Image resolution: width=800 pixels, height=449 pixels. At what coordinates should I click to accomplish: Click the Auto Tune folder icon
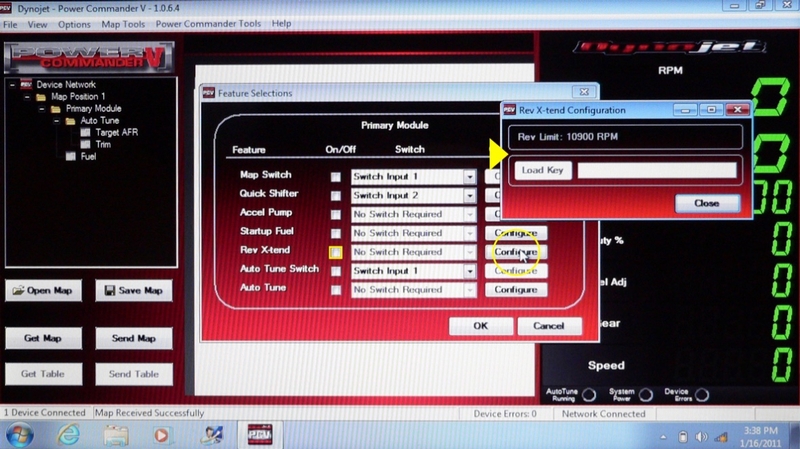click(70, 120)
